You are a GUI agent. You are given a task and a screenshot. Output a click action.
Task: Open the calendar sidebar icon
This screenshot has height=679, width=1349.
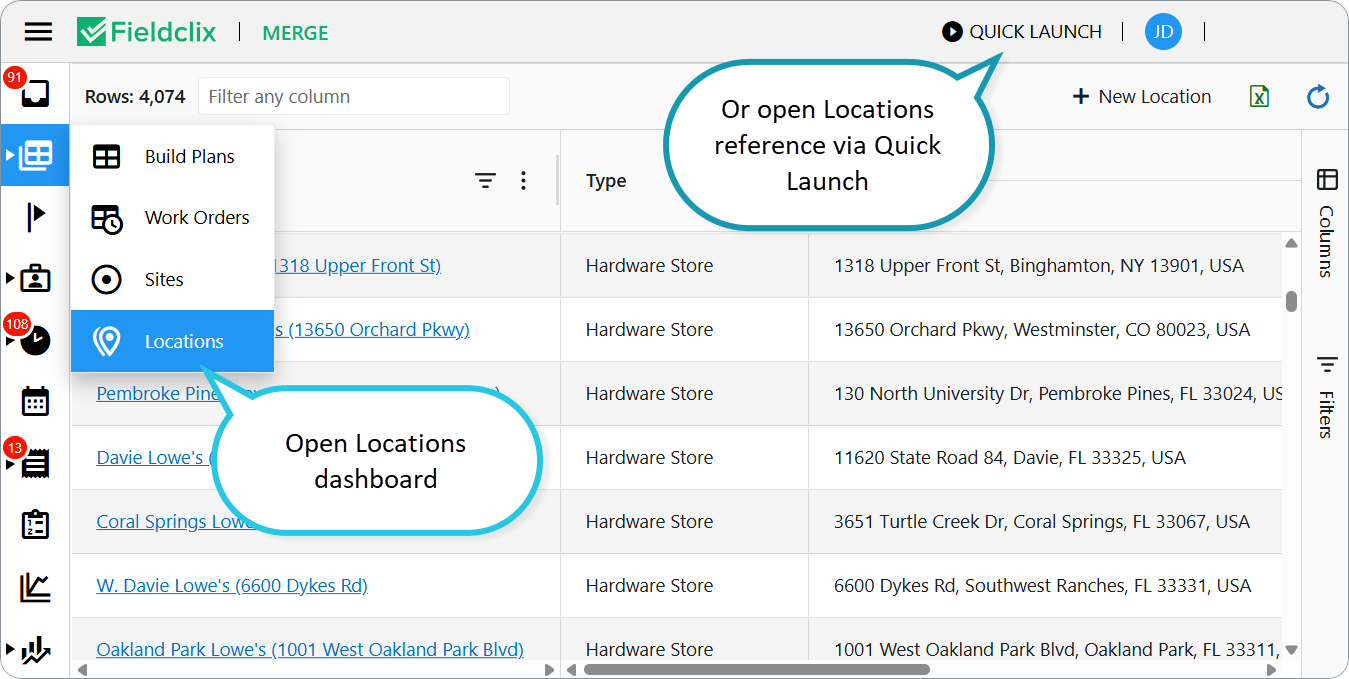pyautogui.click(x=35, y=401)
